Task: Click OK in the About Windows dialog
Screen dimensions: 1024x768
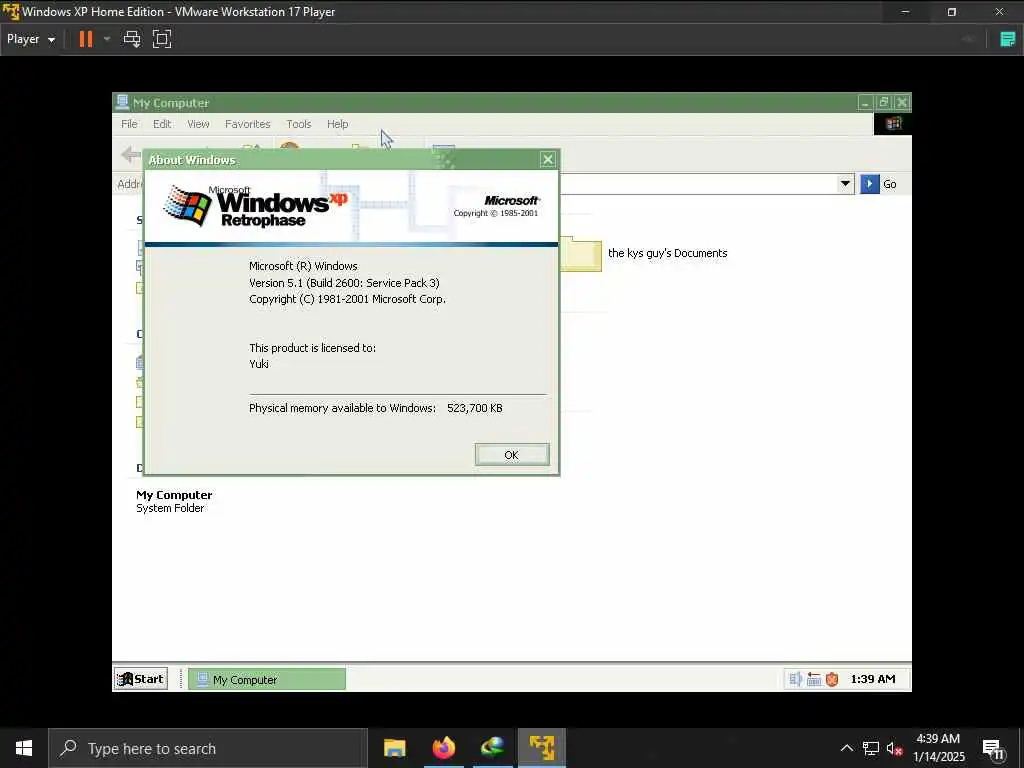Action: [x=511, y=455]
